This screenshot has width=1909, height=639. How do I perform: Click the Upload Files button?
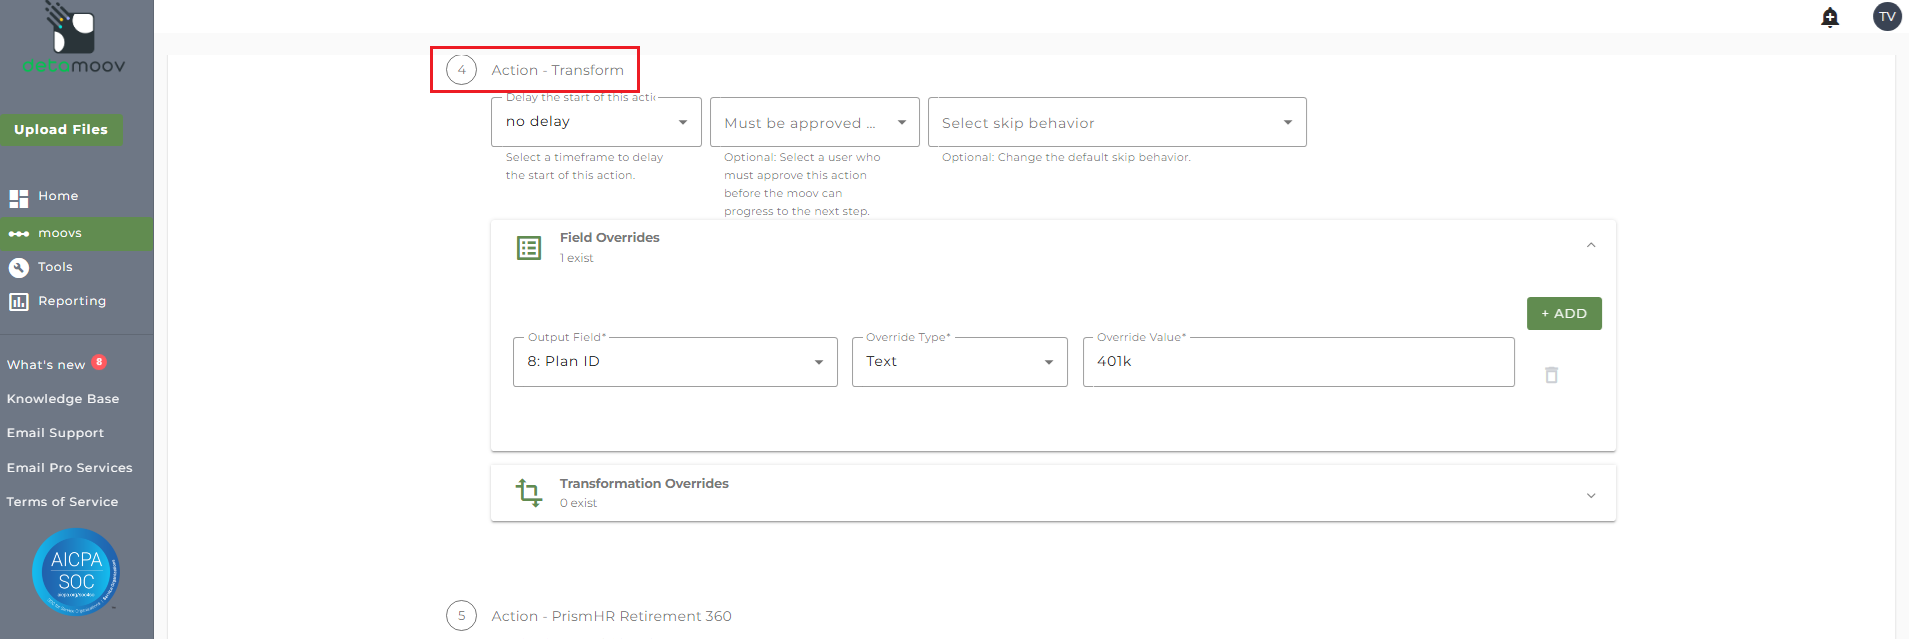coord(61,130)
